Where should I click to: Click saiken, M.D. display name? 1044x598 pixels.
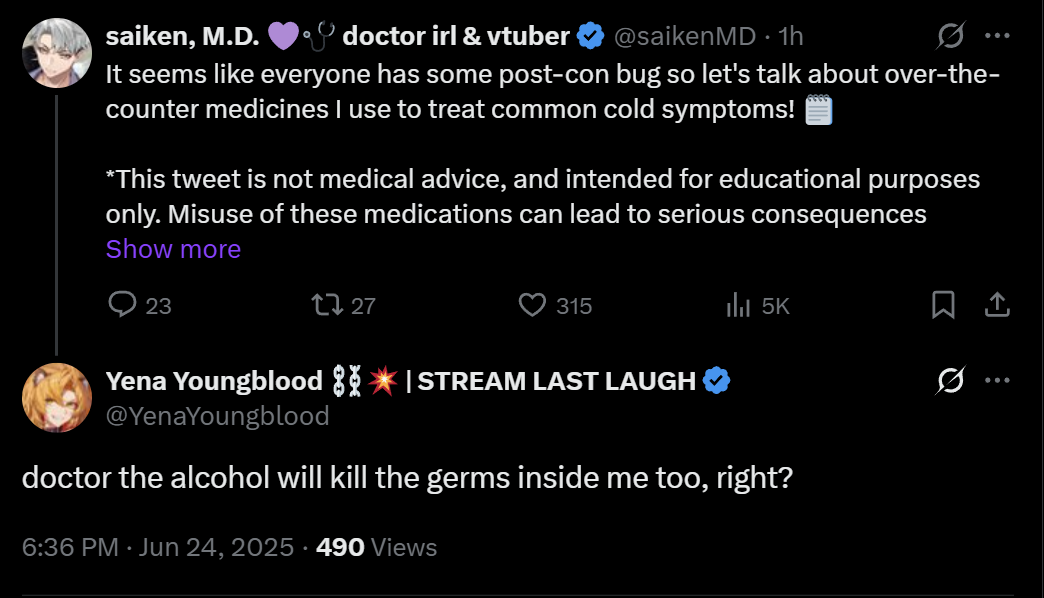tap(182, 37)
